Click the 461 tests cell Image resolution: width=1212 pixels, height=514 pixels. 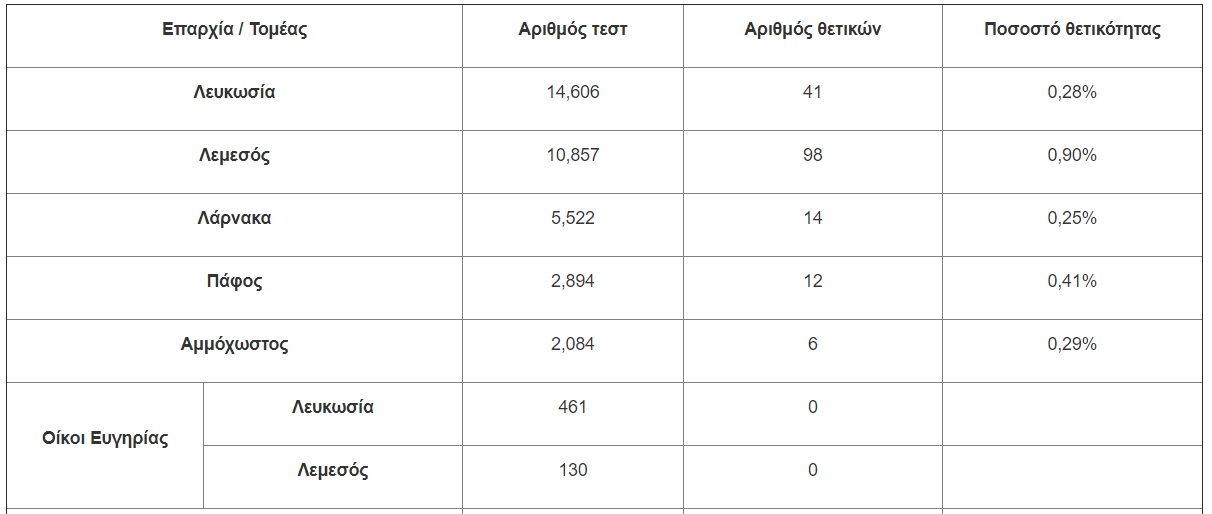[573, 408]
